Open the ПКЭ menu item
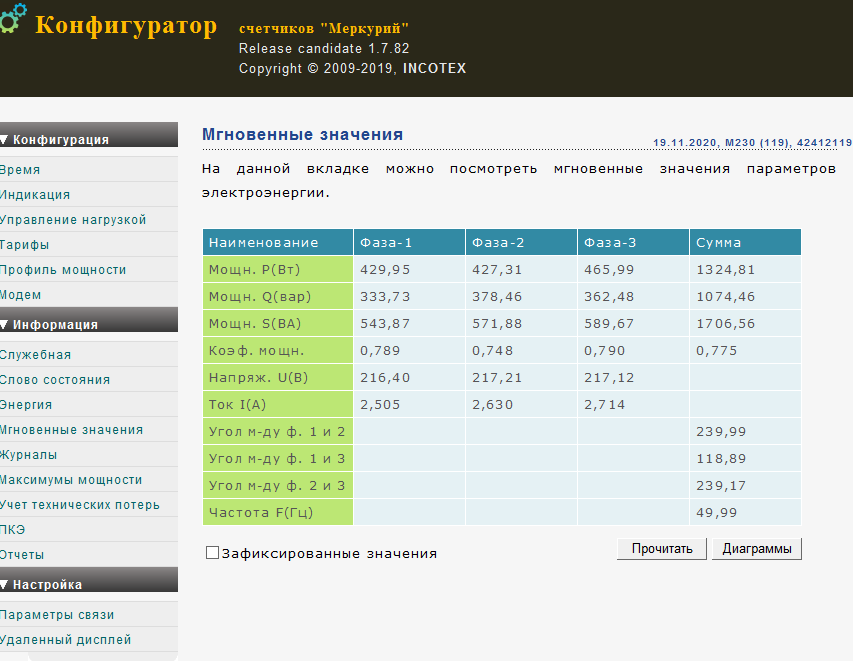 point(13,530)
